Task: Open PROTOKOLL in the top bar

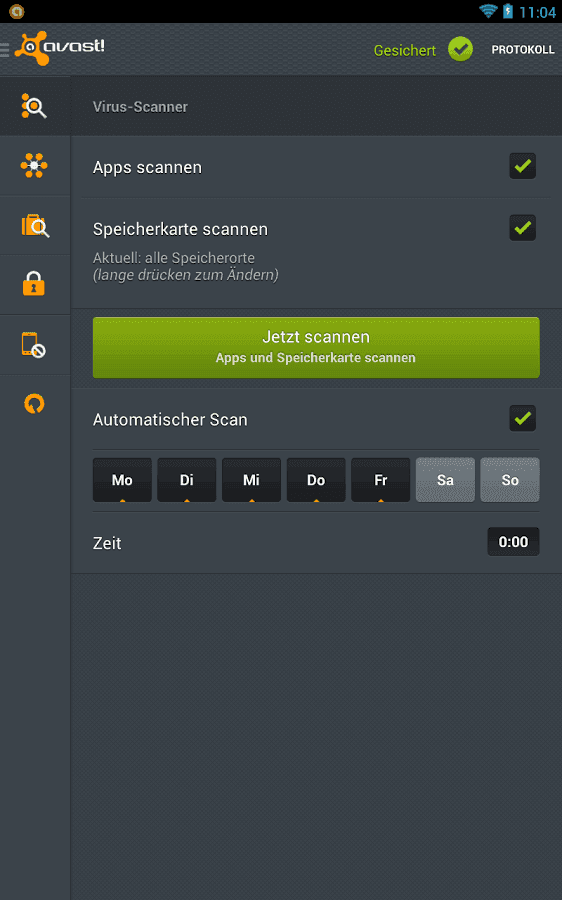Action: point(523,50)
